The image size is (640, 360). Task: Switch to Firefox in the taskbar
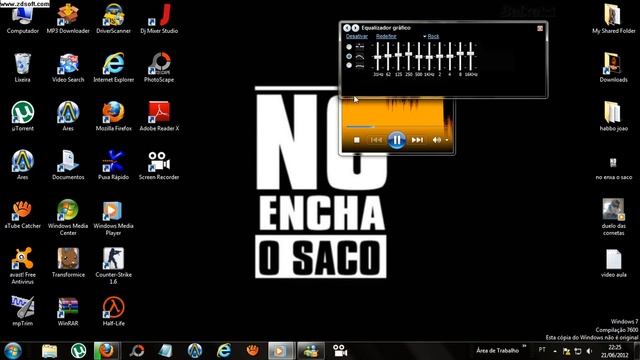107,351
